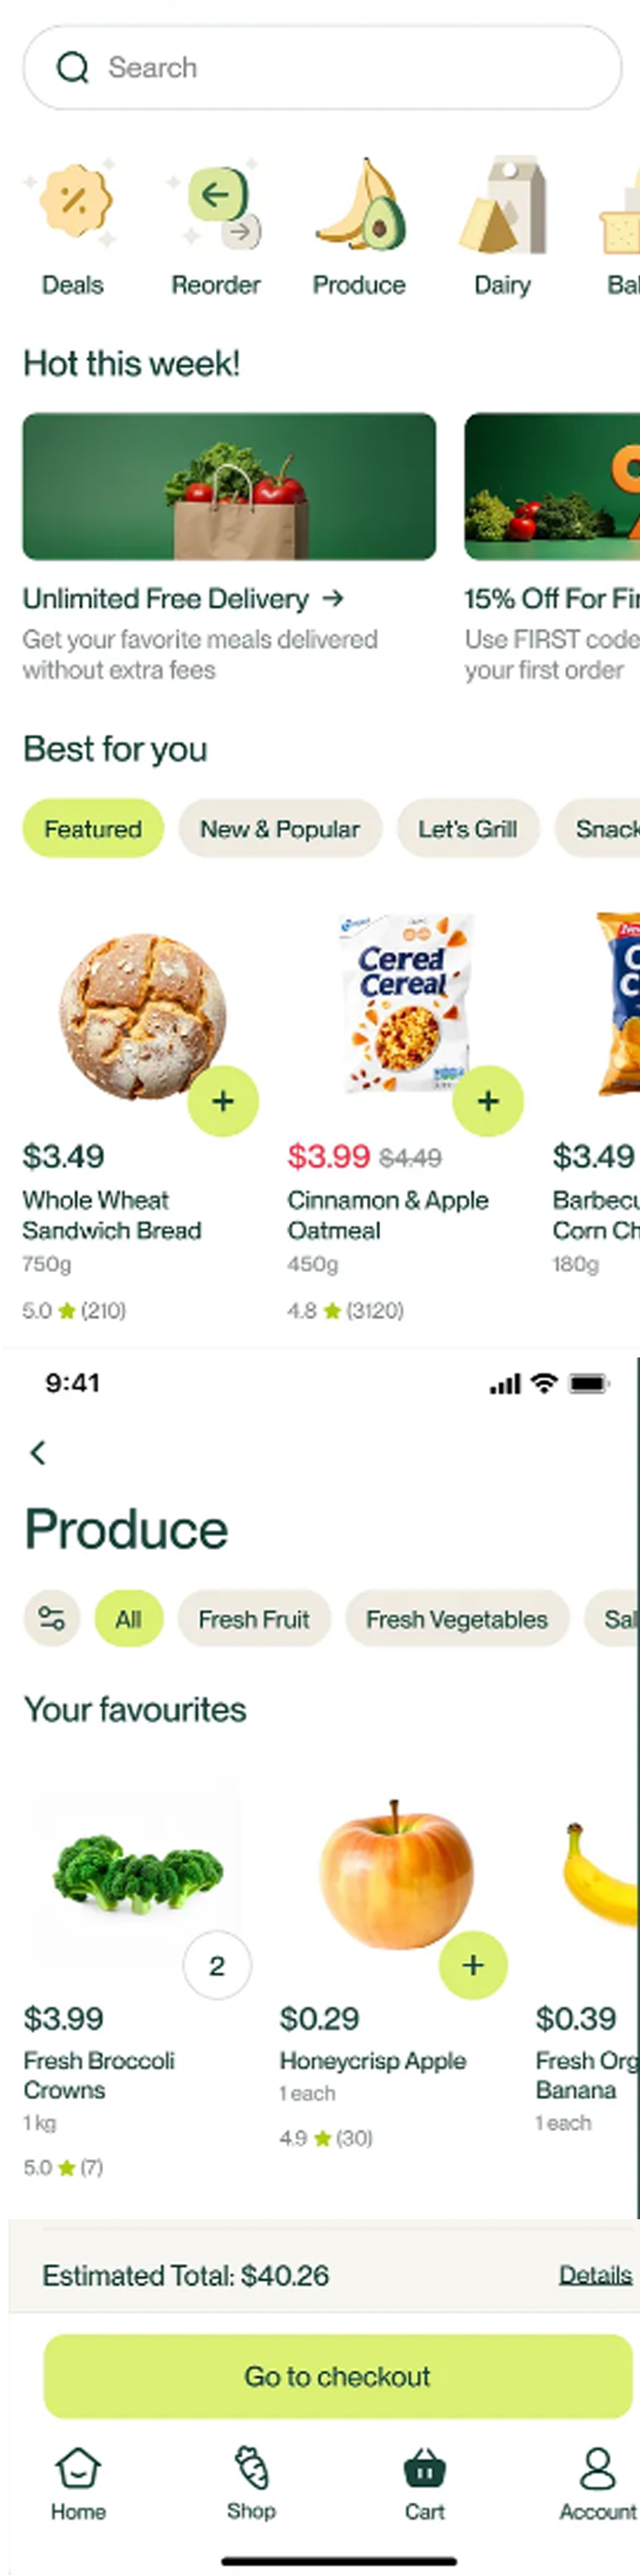
Task: Add Cinnamon & Apple Oatmeal to cart
Action: (488, 1101)
